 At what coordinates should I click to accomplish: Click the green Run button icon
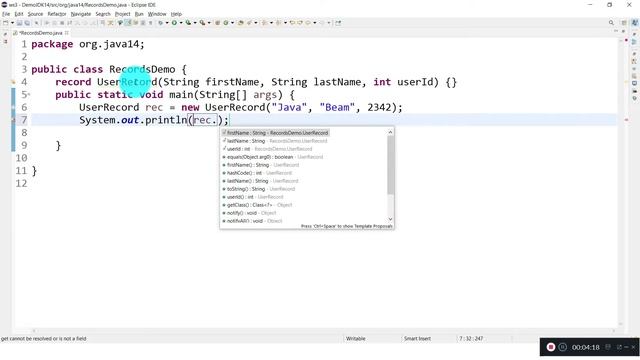(174, 23)
